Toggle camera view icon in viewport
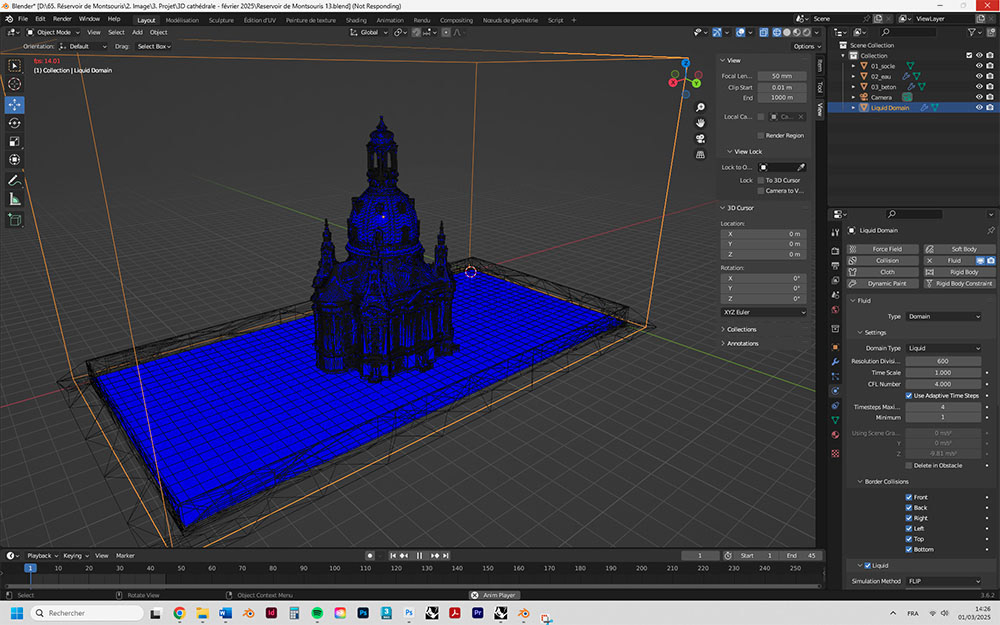The image size is (1000, 625). click(x=700, y=138)
